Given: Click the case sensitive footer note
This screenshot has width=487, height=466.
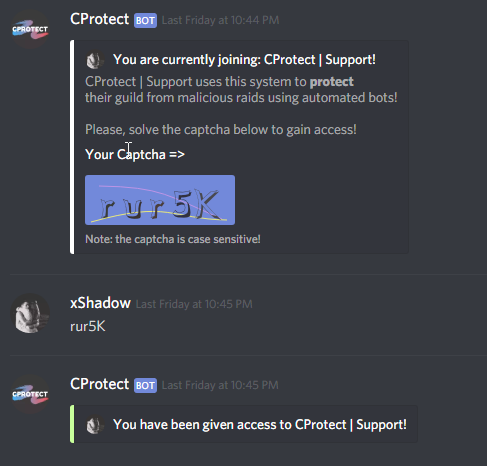Looking at the screenshot, I should coord(173,239).
